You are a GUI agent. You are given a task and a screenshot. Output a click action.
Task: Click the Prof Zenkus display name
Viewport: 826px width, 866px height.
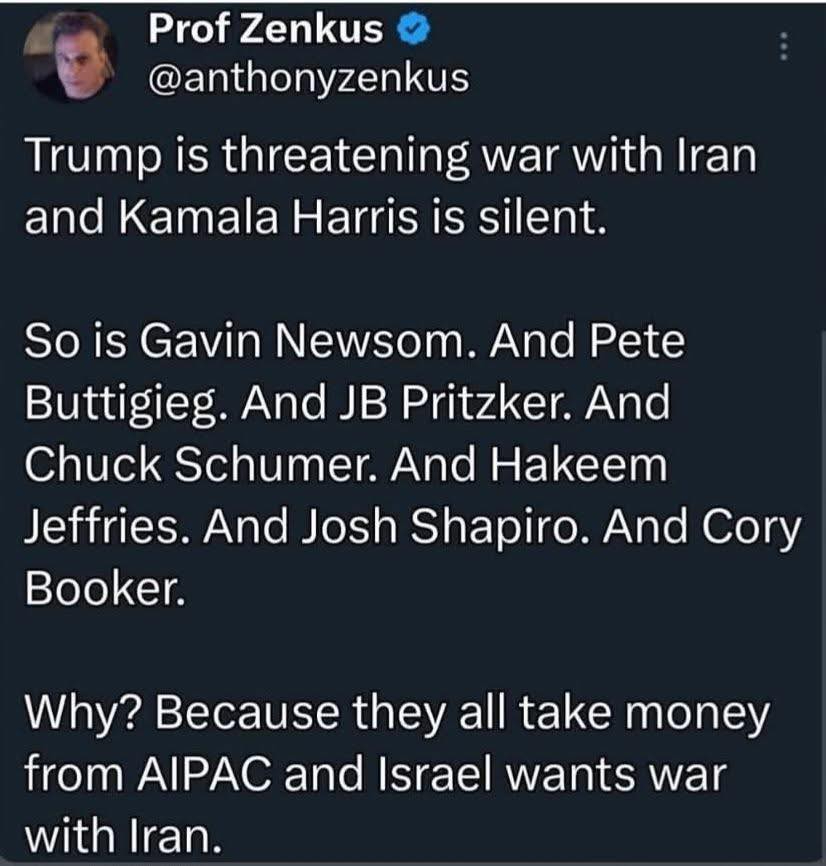[265, 31]
